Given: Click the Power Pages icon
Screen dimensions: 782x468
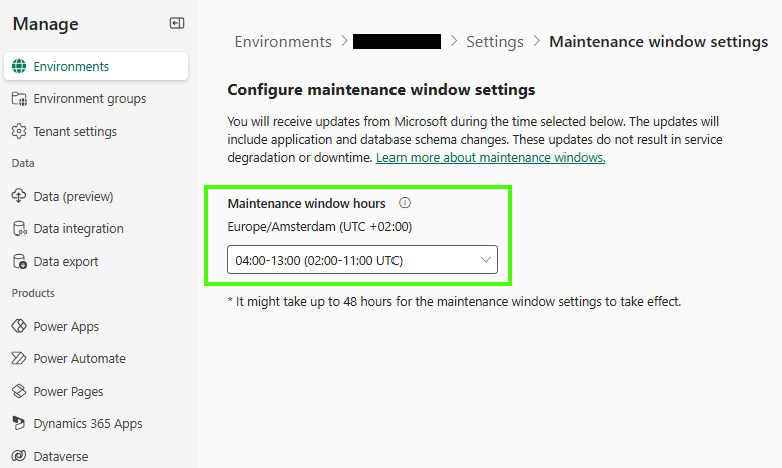Looking at the screenshot, I should coord(18,392).
